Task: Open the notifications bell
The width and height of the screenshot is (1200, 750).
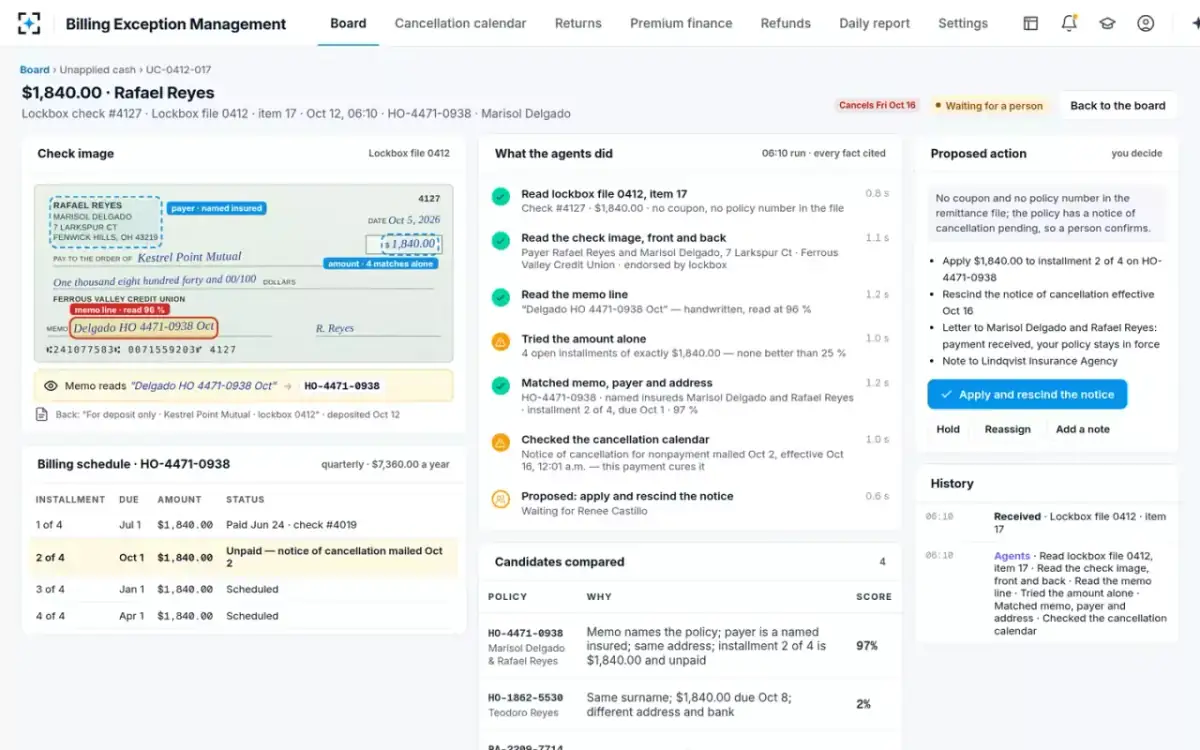Action: click(x=1069, y=23)
